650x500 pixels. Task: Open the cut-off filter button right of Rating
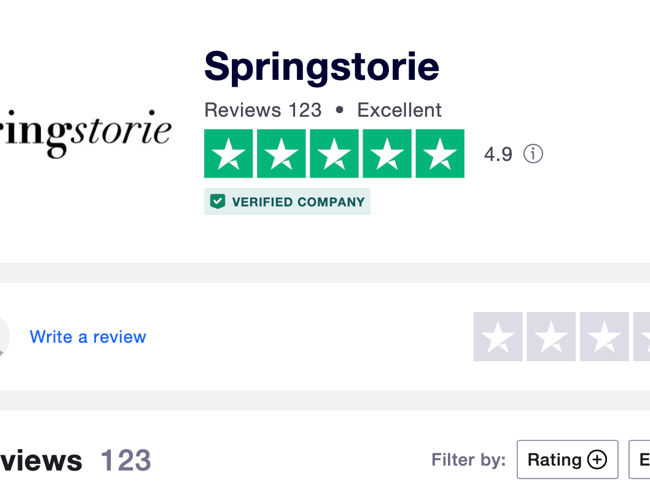coord(640,460)
